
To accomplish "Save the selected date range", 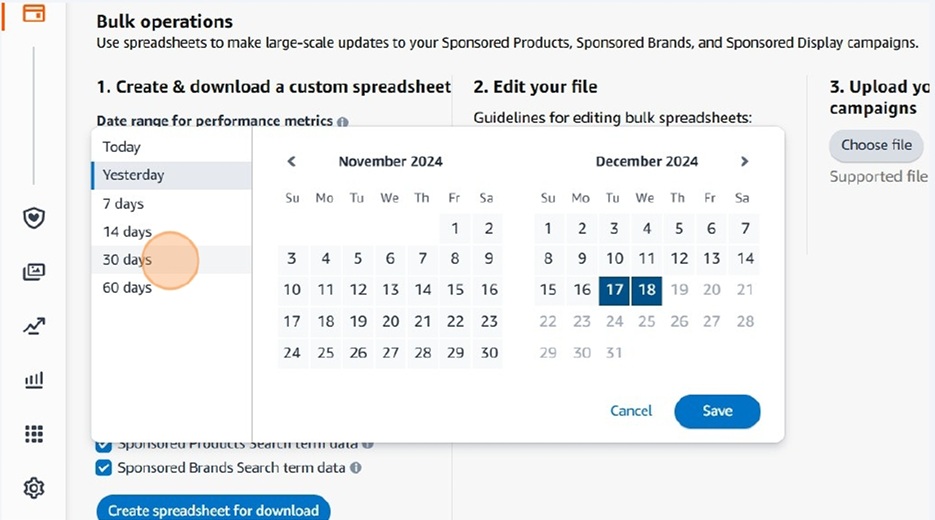I will click(x=717, y=411).
